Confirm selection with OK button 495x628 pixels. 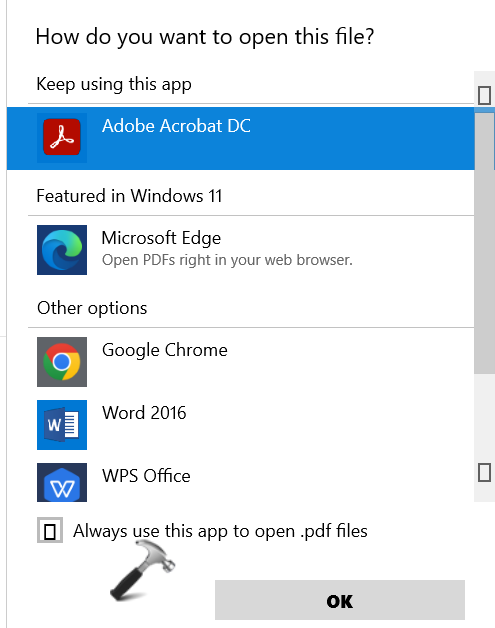click(340, 600)
